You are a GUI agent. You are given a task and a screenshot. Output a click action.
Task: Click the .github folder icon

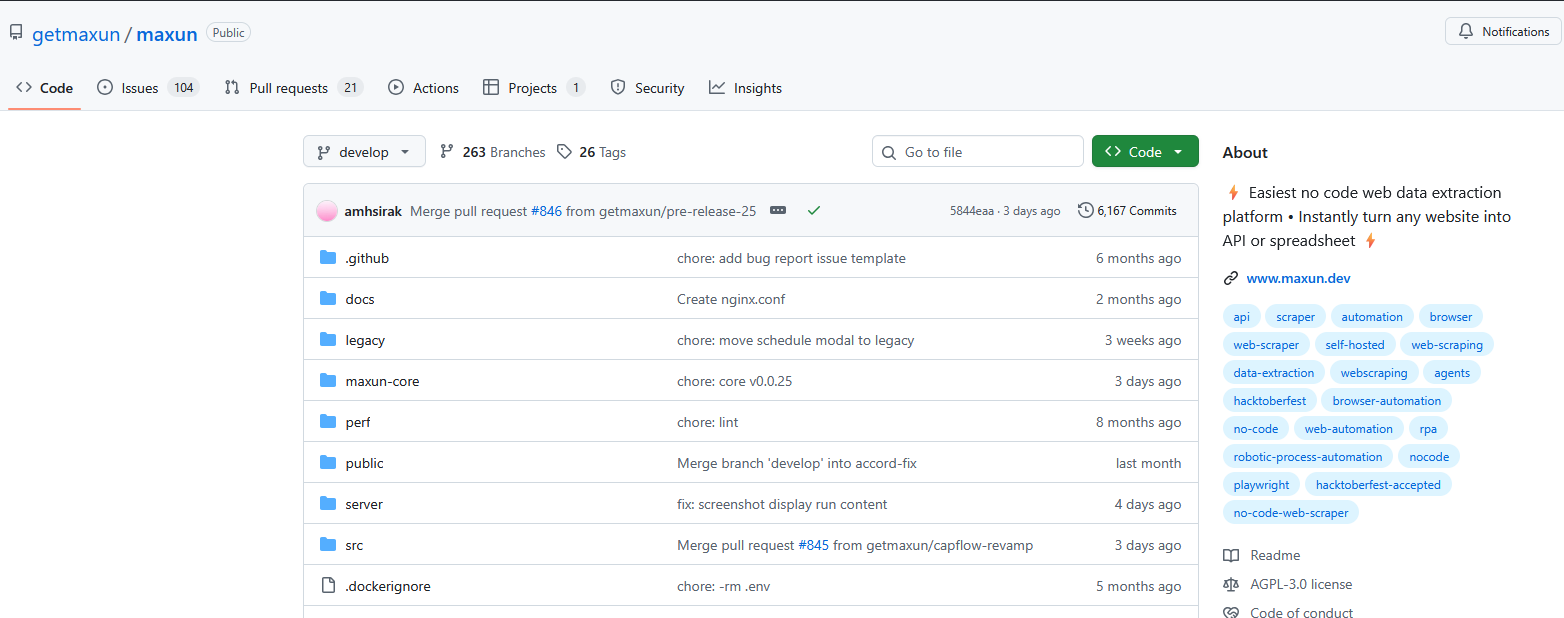328,258
